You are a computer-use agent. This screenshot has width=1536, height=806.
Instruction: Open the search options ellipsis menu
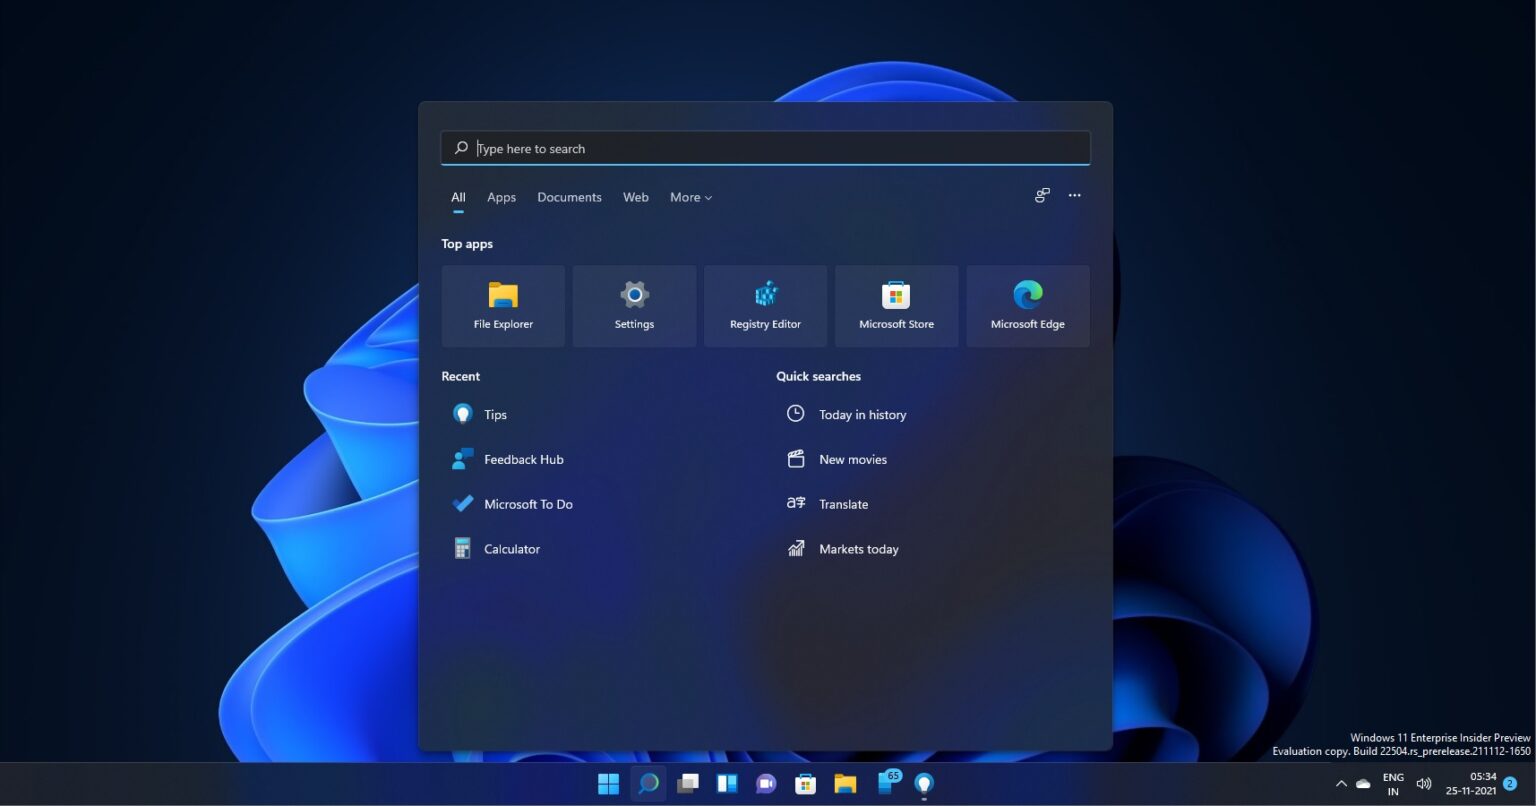(x=1075, y=195)
